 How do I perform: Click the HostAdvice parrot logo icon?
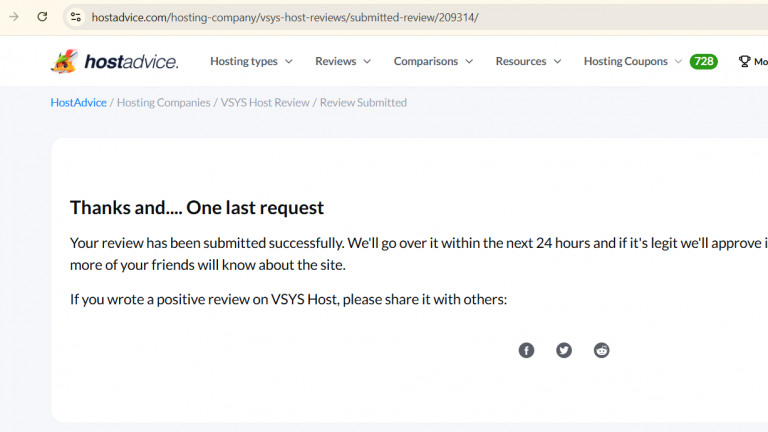pyautogui.click(x=64, y=61)
